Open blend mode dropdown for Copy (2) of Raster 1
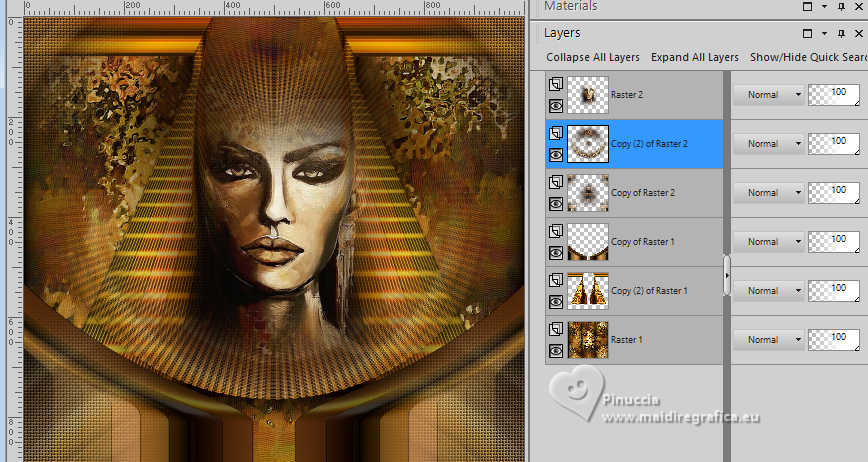Viewport: 868px width, 462px height. pyautogui.click(x=769, y=290)
